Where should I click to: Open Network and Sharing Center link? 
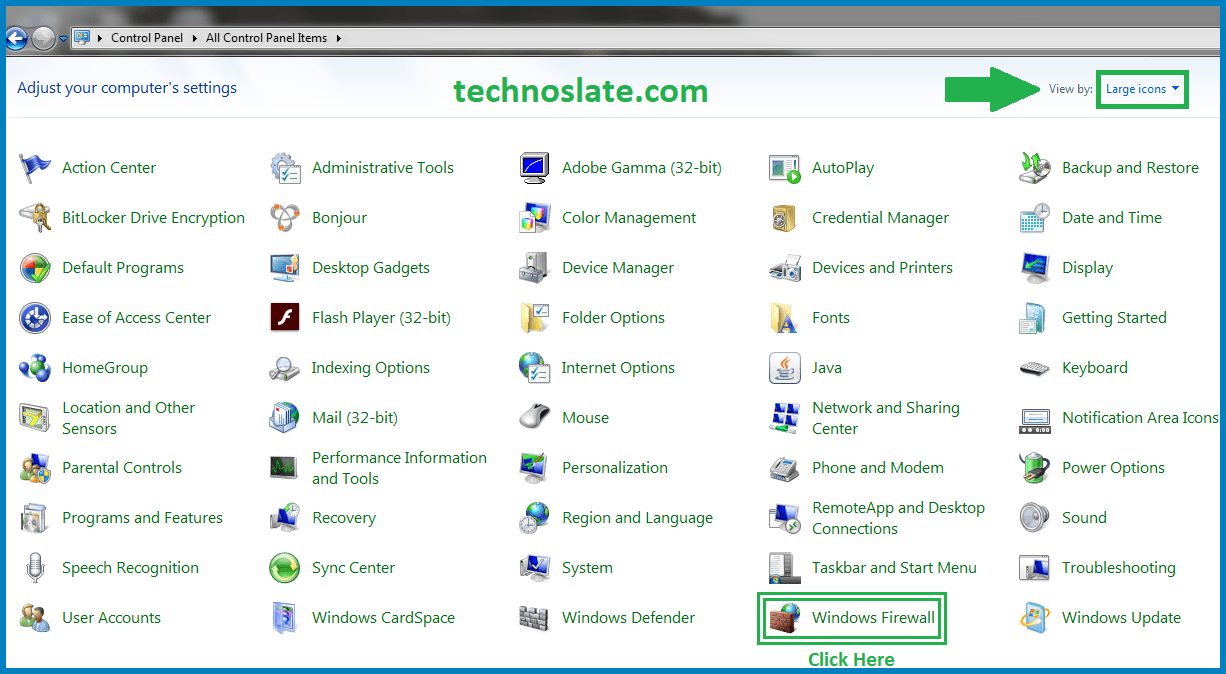tap(886, 418)
